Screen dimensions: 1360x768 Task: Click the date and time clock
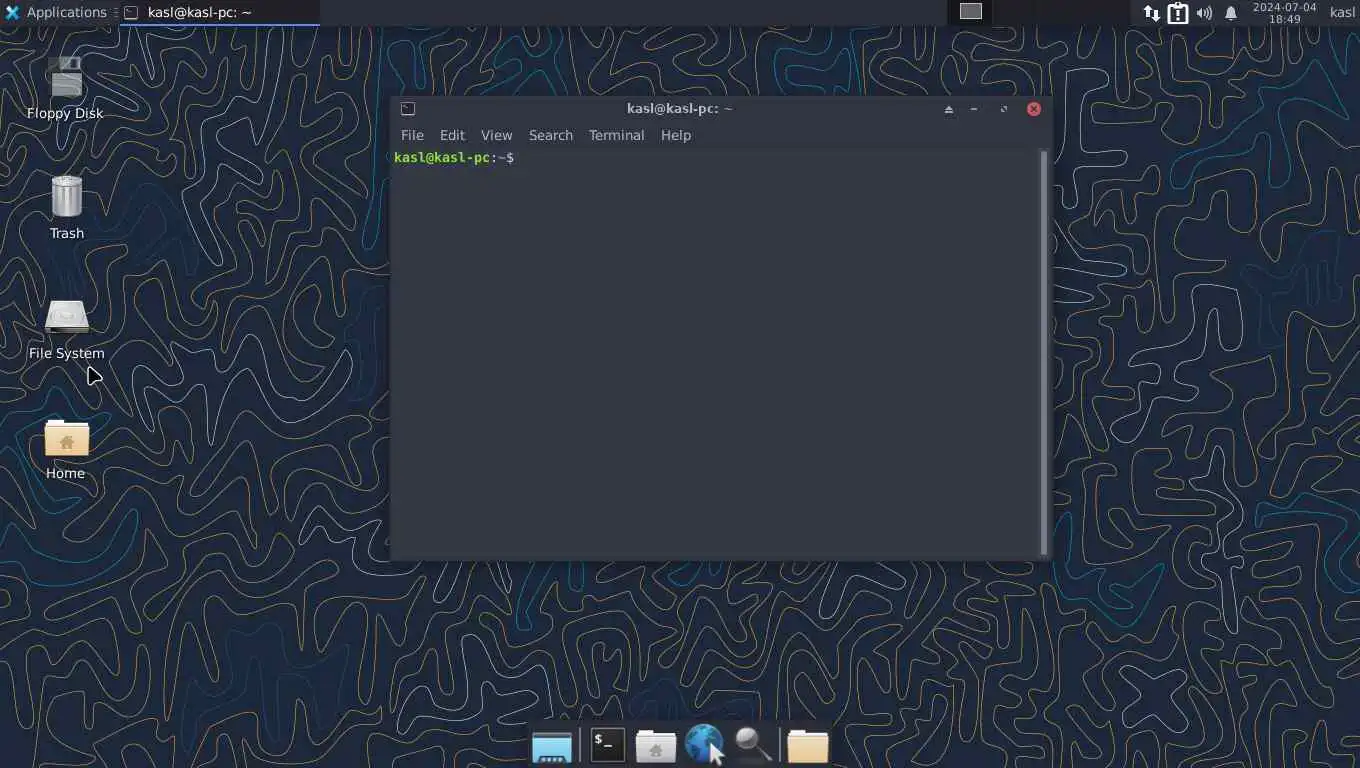click(1285, 13)
